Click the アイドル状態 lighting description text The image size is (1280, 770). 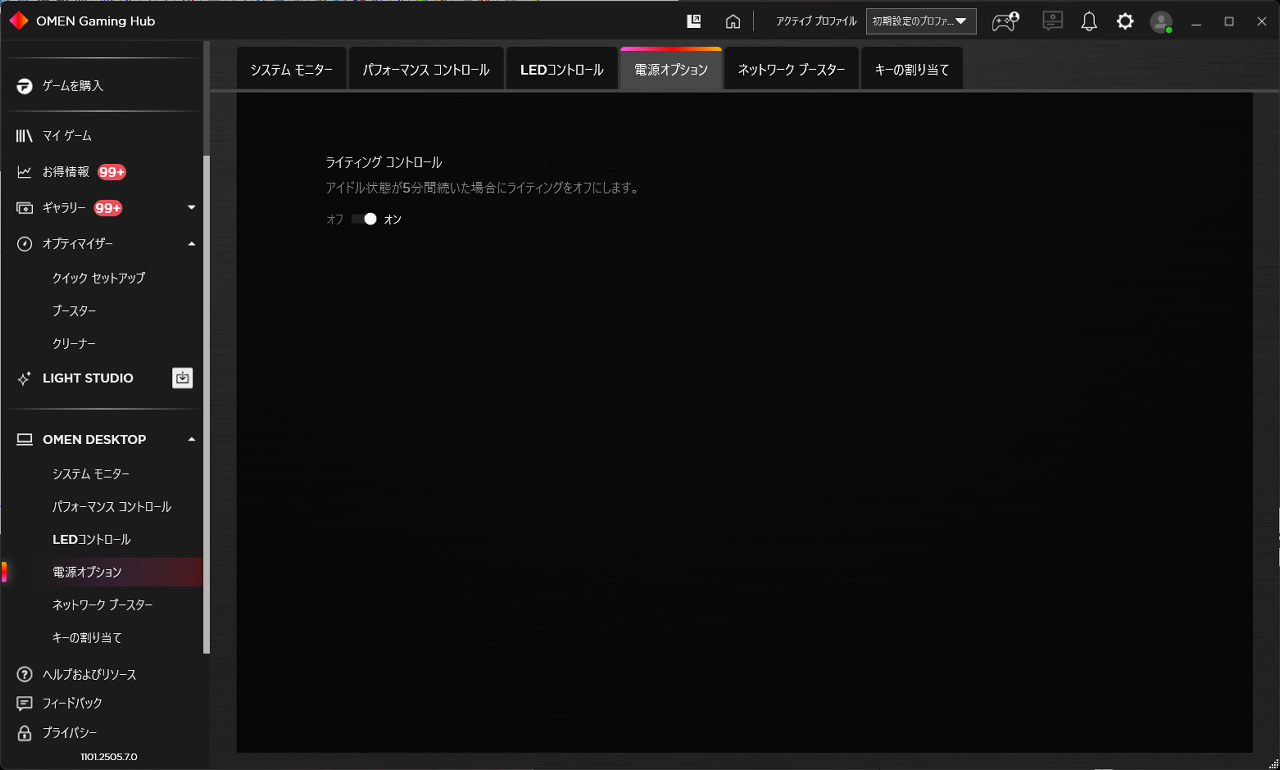[482, 188]
